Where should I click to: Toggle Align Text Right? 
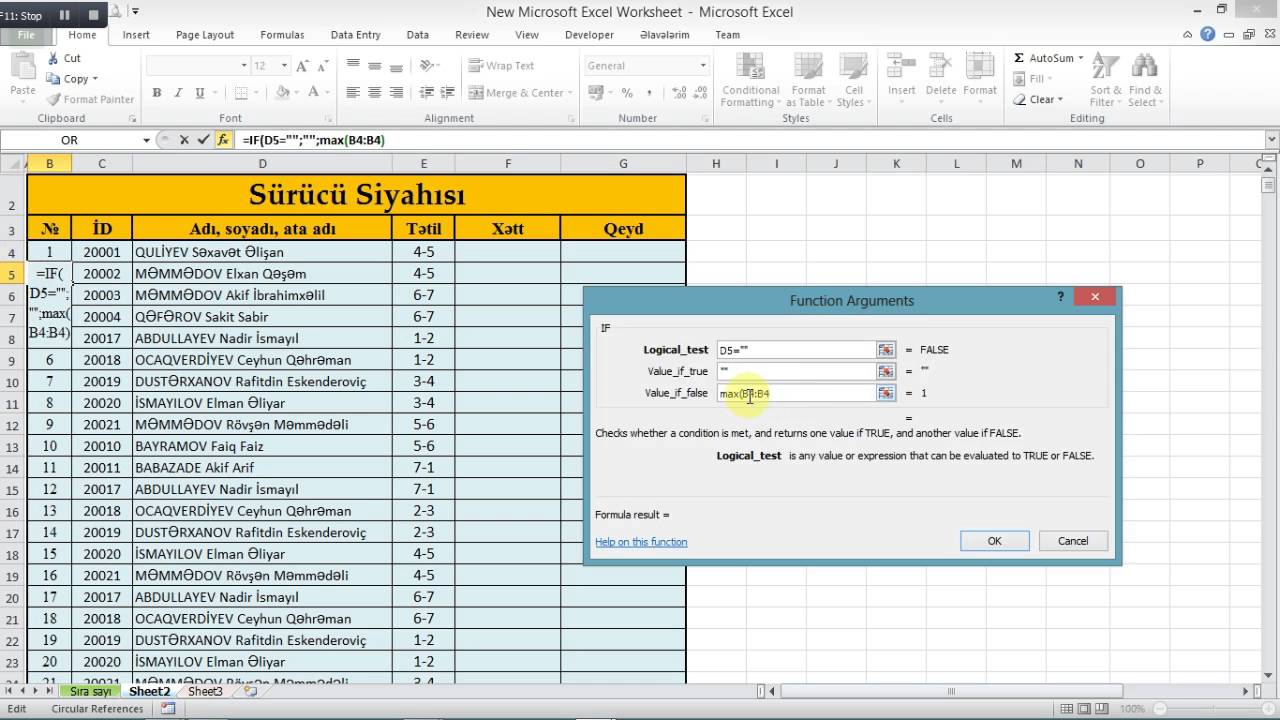[x=397, y=93]
